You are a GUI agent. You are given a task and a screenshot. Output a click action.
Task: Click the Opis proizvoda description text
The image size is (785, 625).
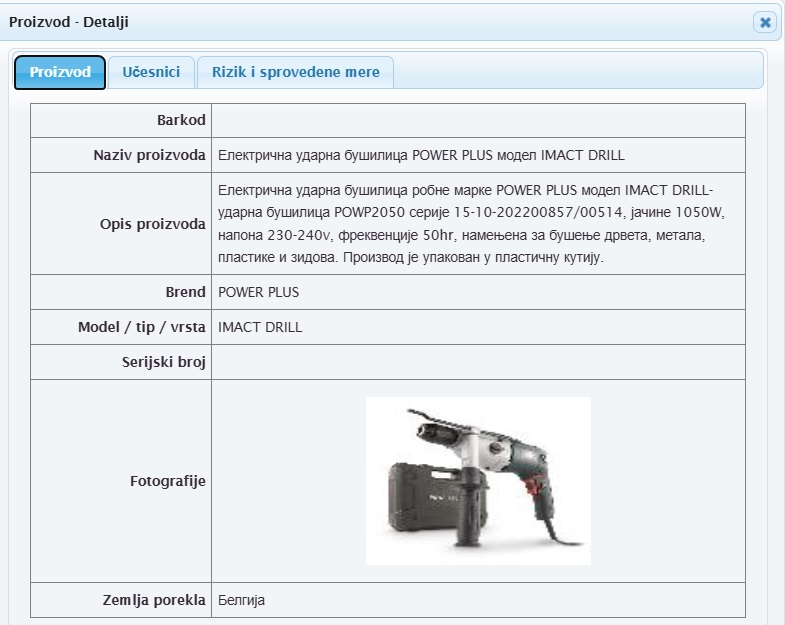pos(471,224)
